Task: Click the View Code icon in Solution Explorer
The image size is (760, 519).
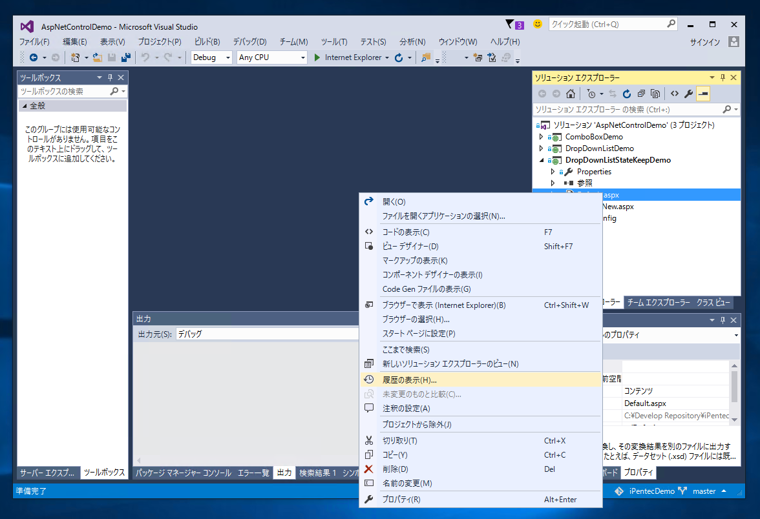Action: tap(674, 94)
